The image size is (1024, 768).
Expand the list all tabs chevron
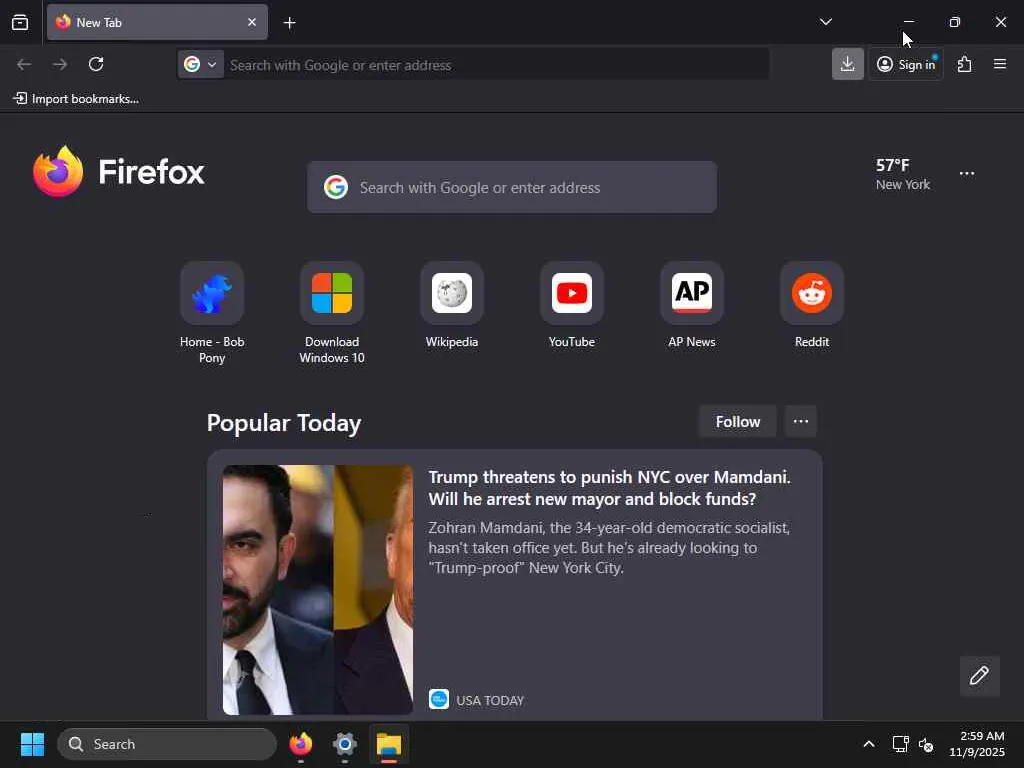tap(825, 22)
